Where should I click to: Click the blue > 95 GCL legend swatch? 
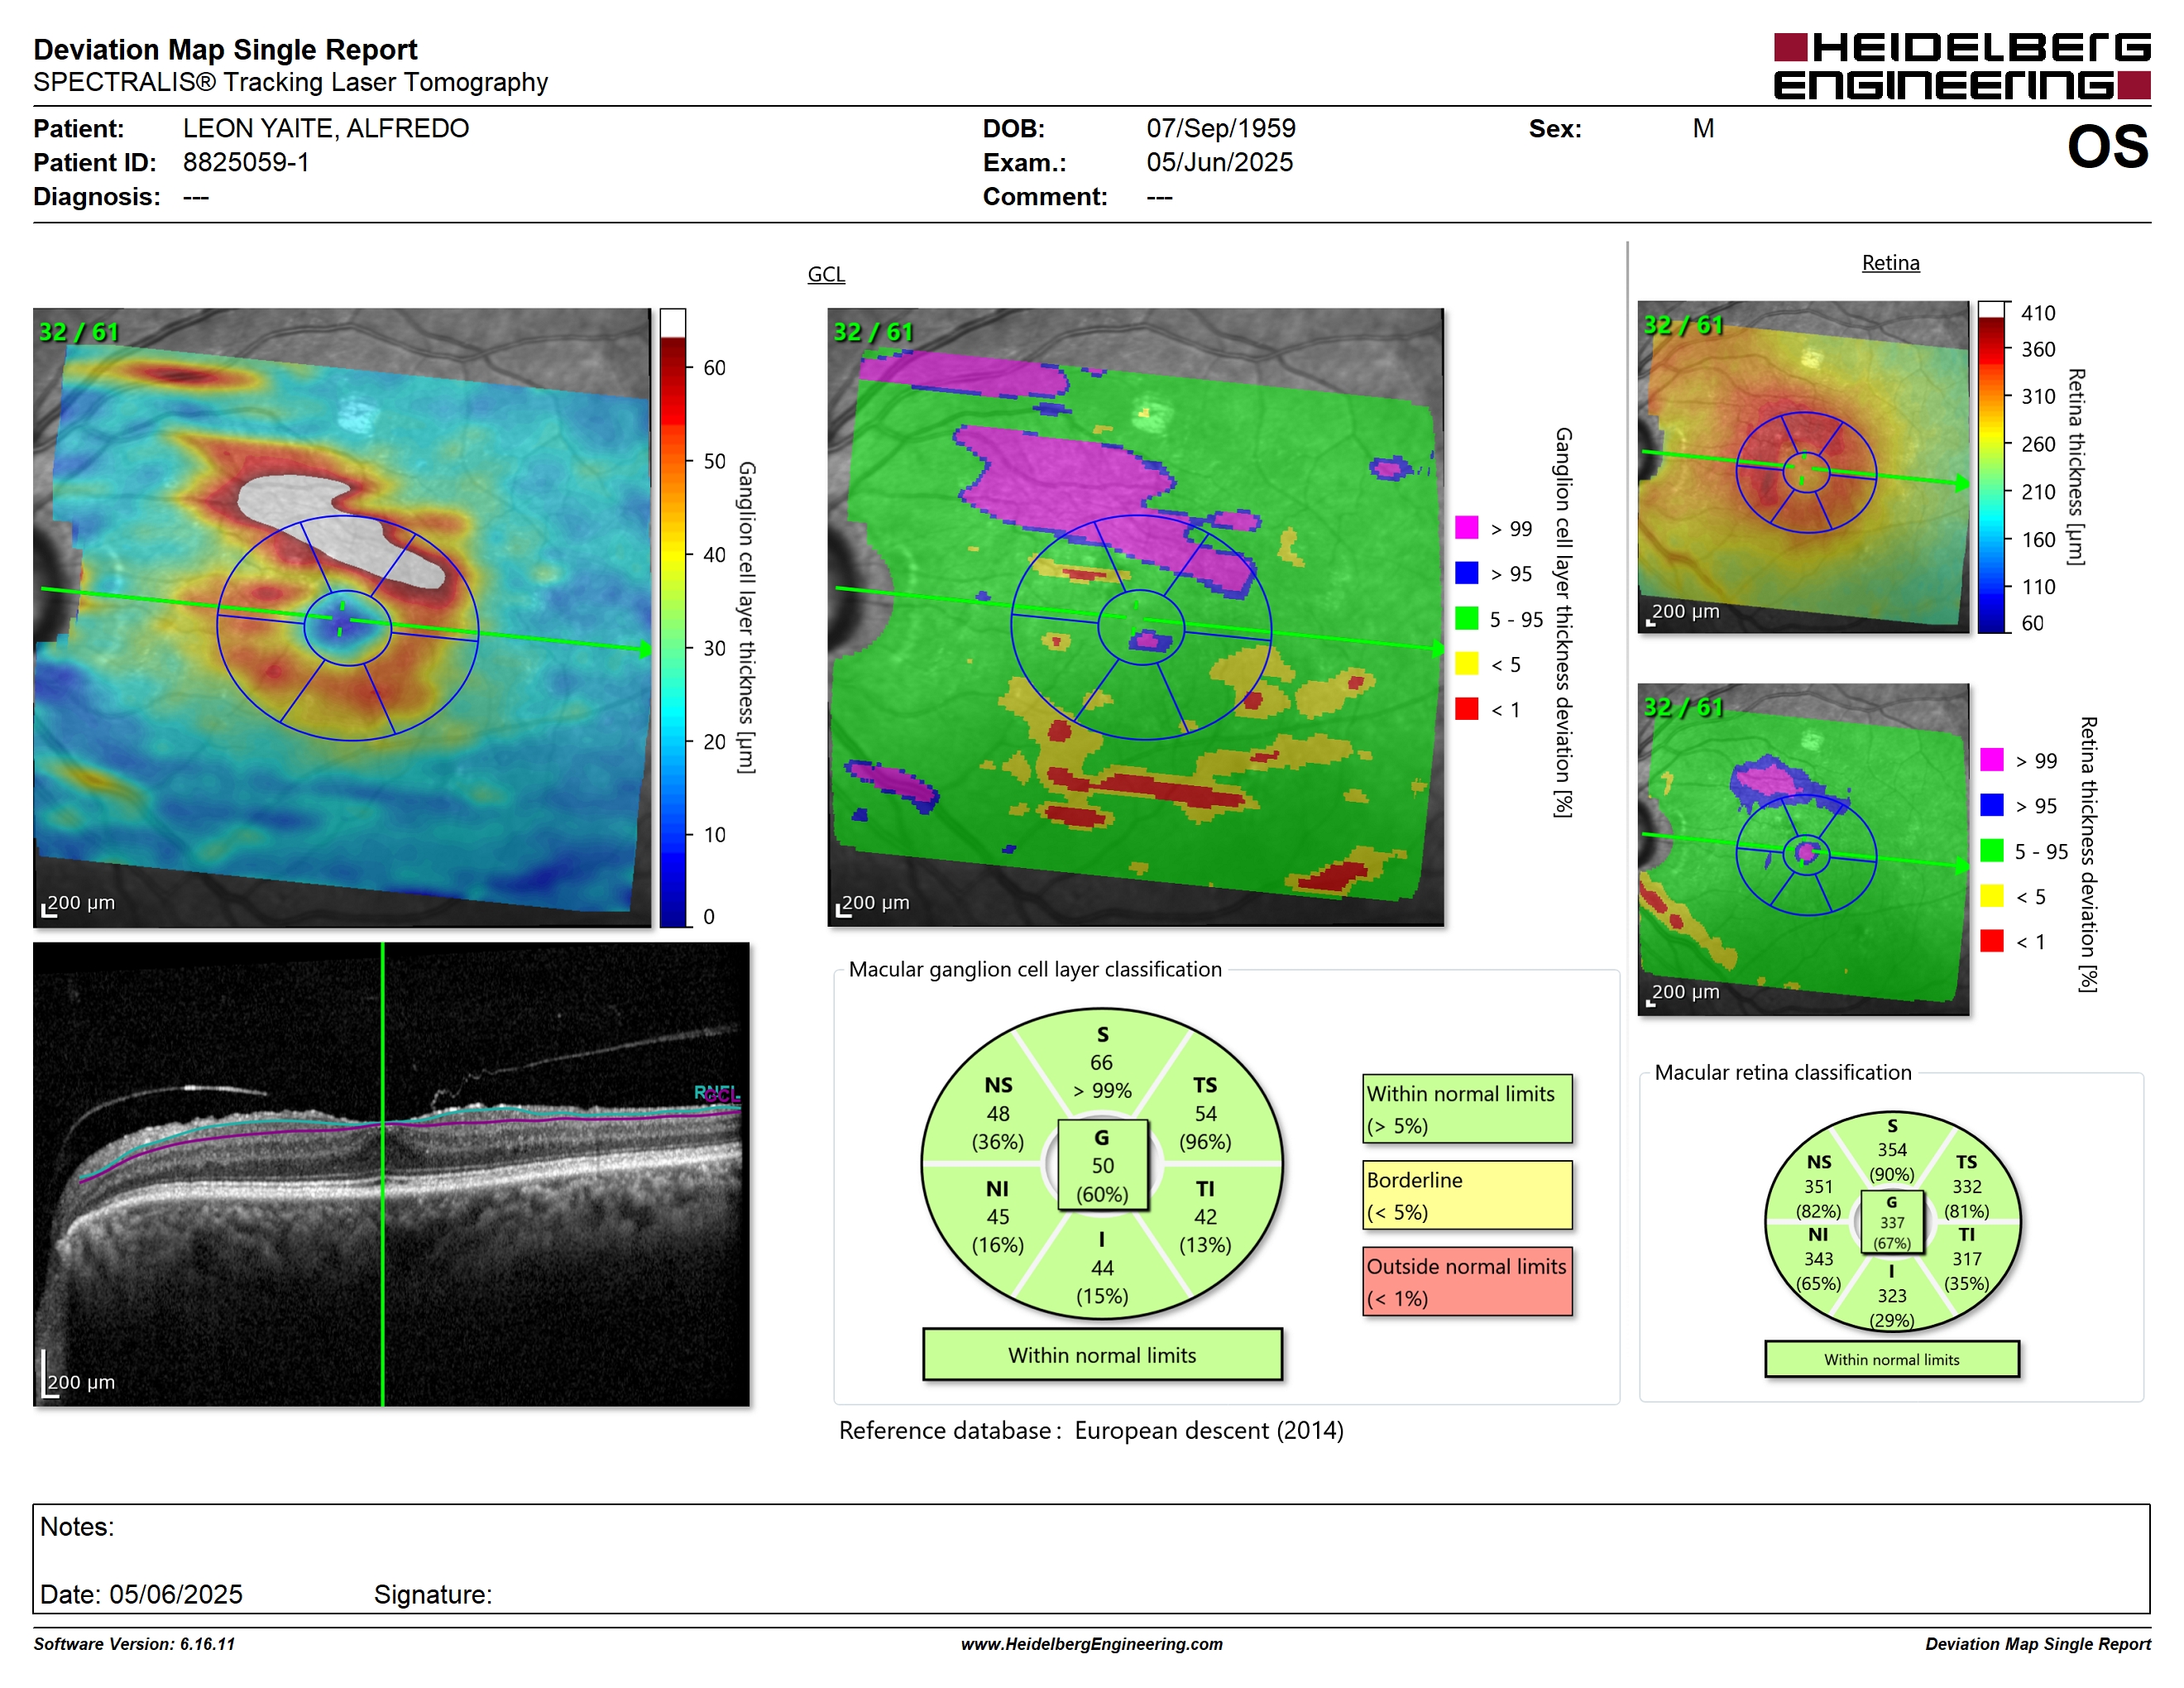[x=1466, y=572]
